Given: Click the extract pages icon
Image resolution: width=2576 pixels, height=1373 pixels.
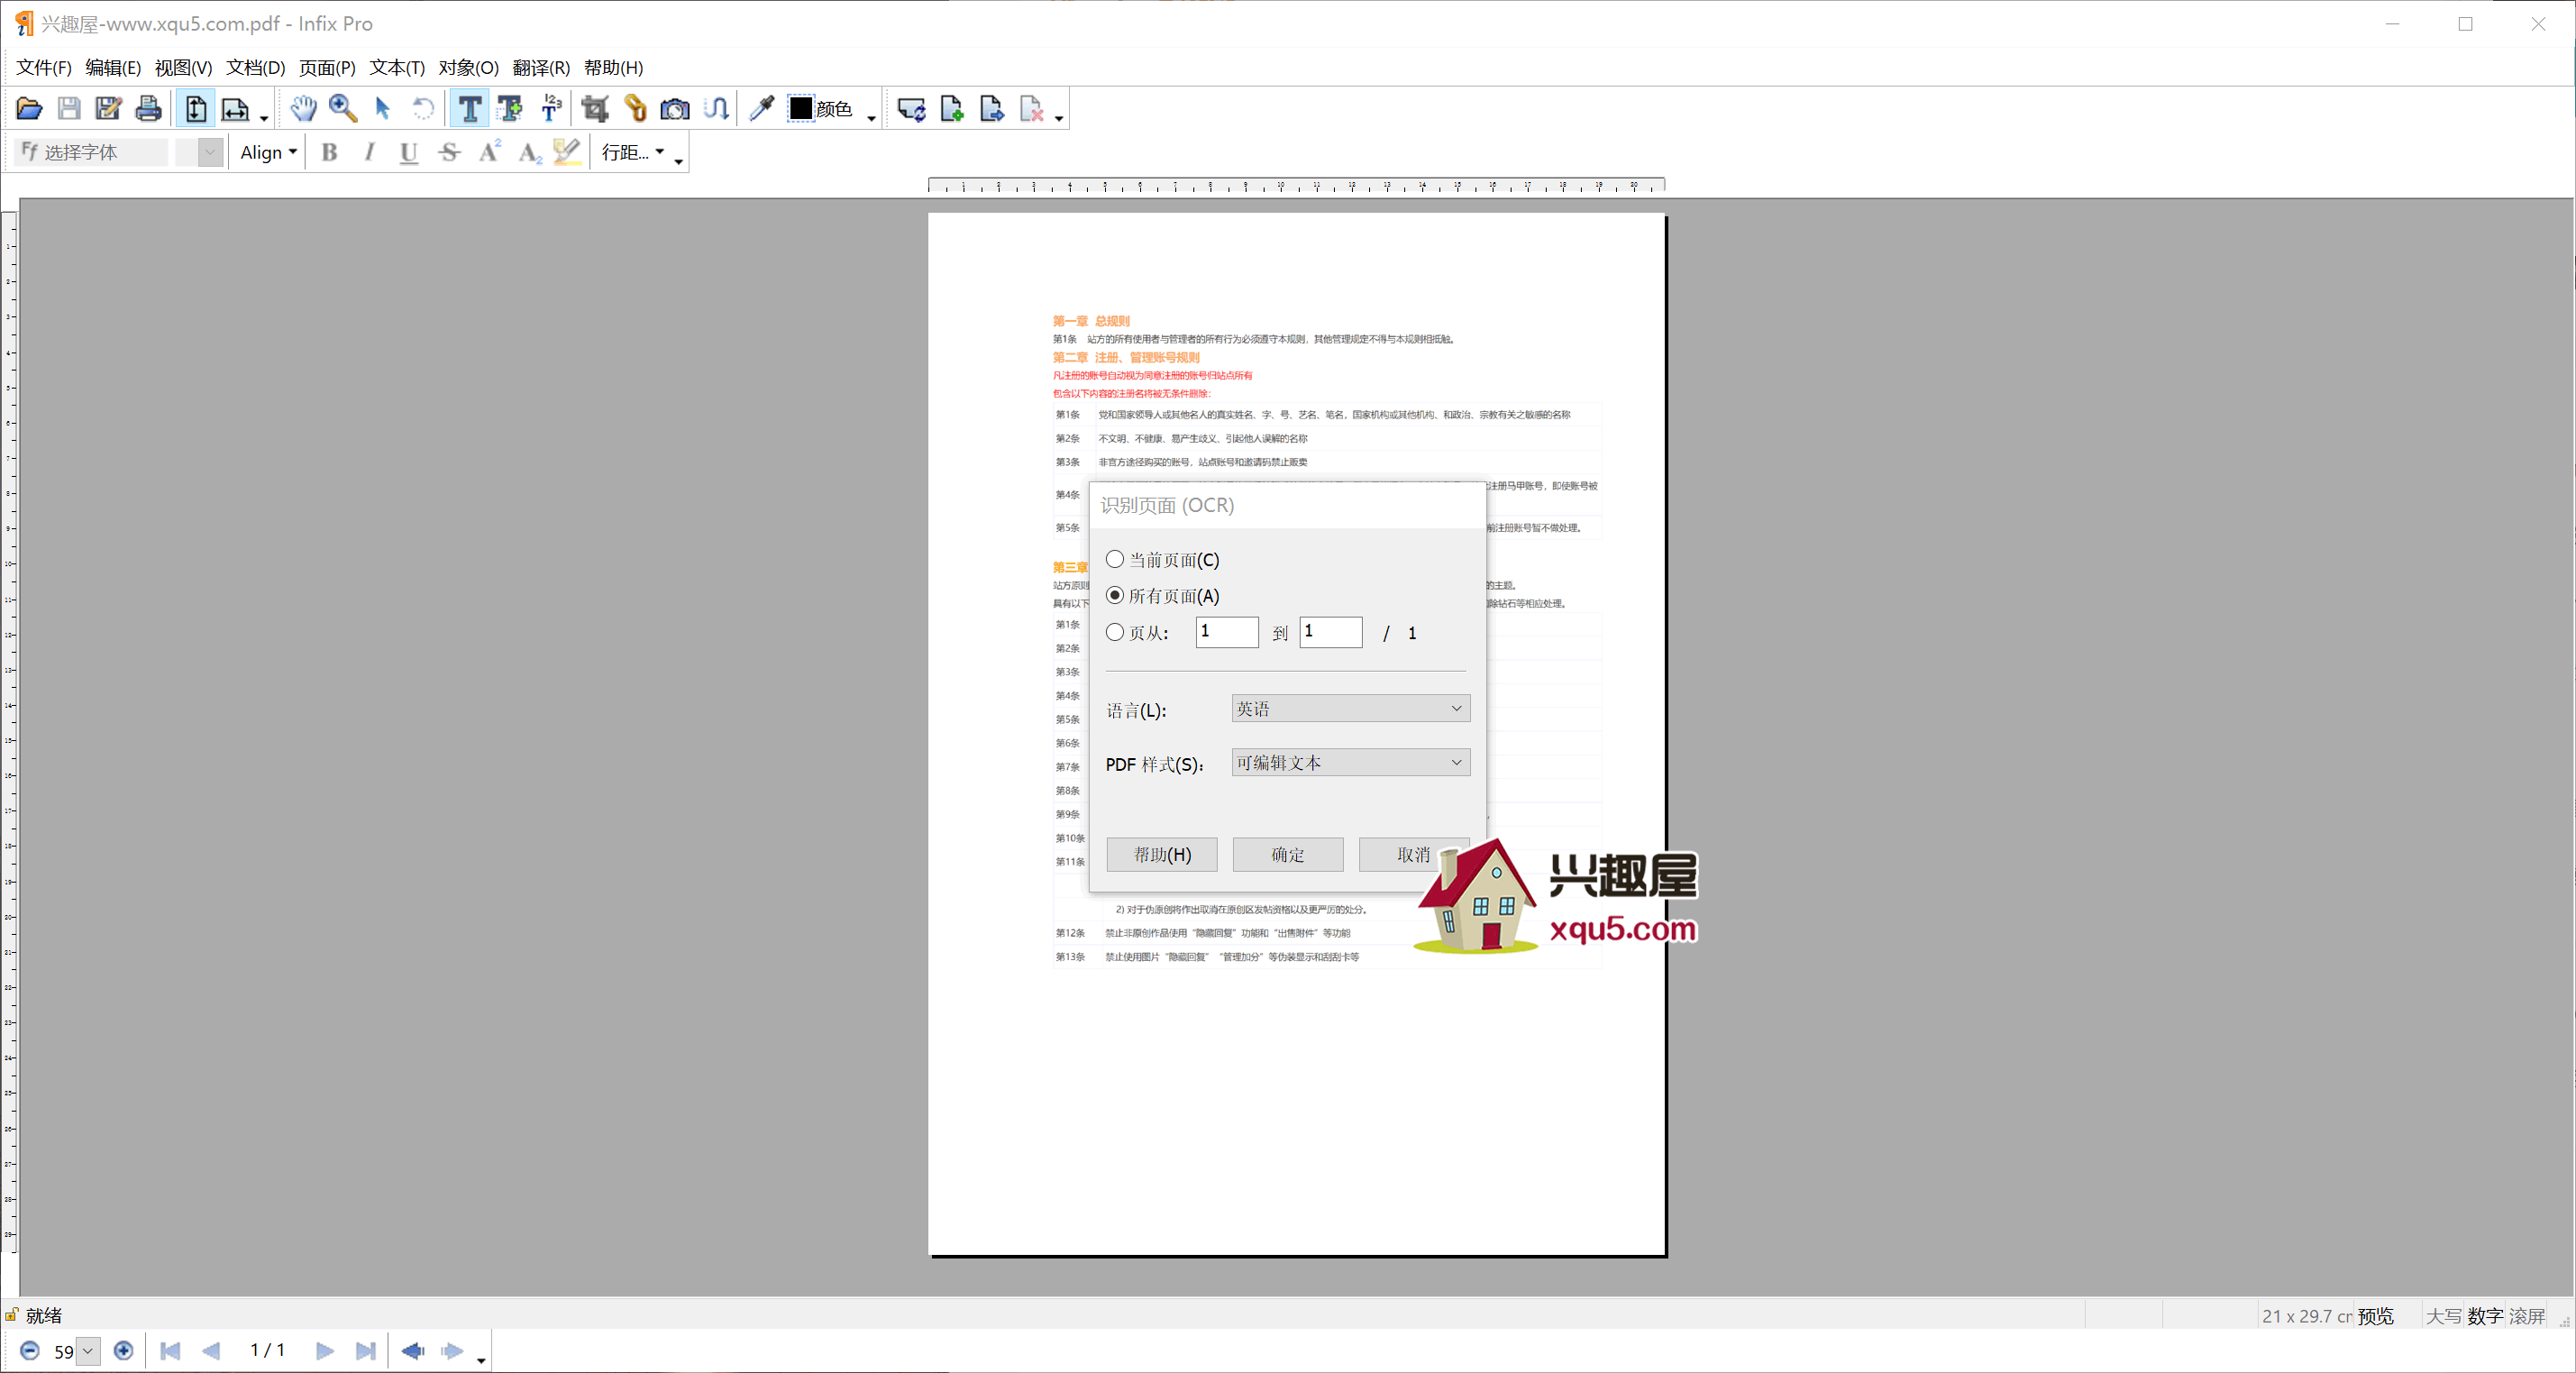Looking at the screenshot, I should coord(991,109).
